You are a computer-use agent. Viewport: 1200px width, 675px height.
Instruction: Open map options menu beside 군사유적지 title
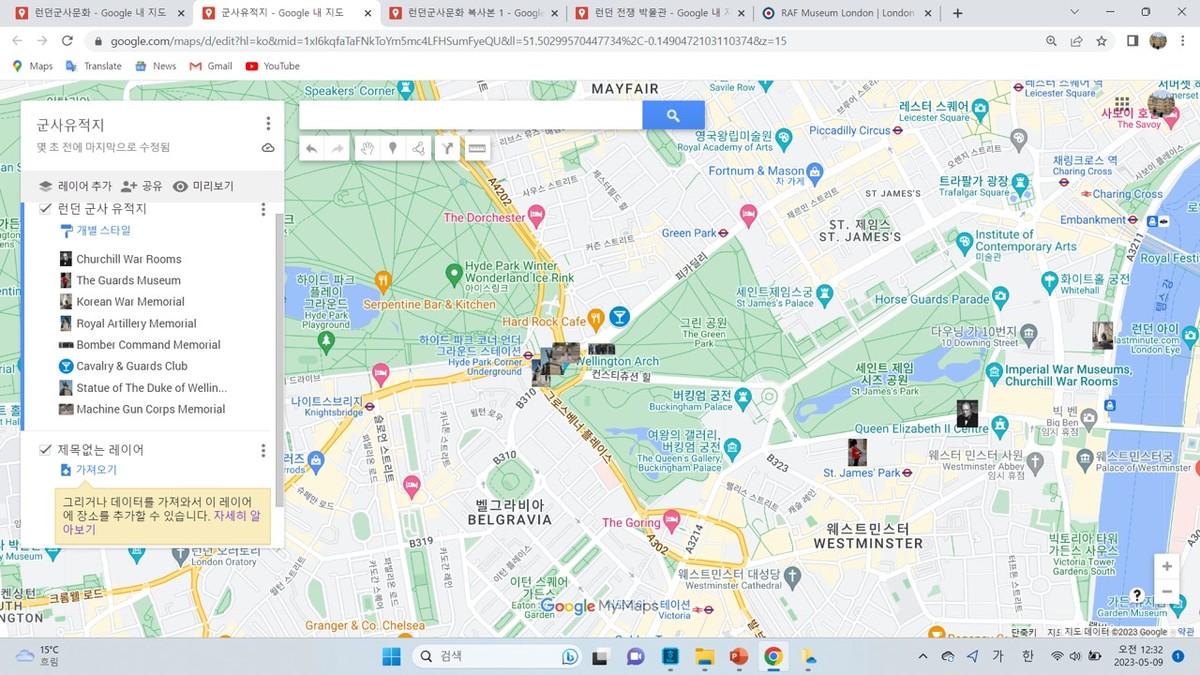tap(268, 124)
